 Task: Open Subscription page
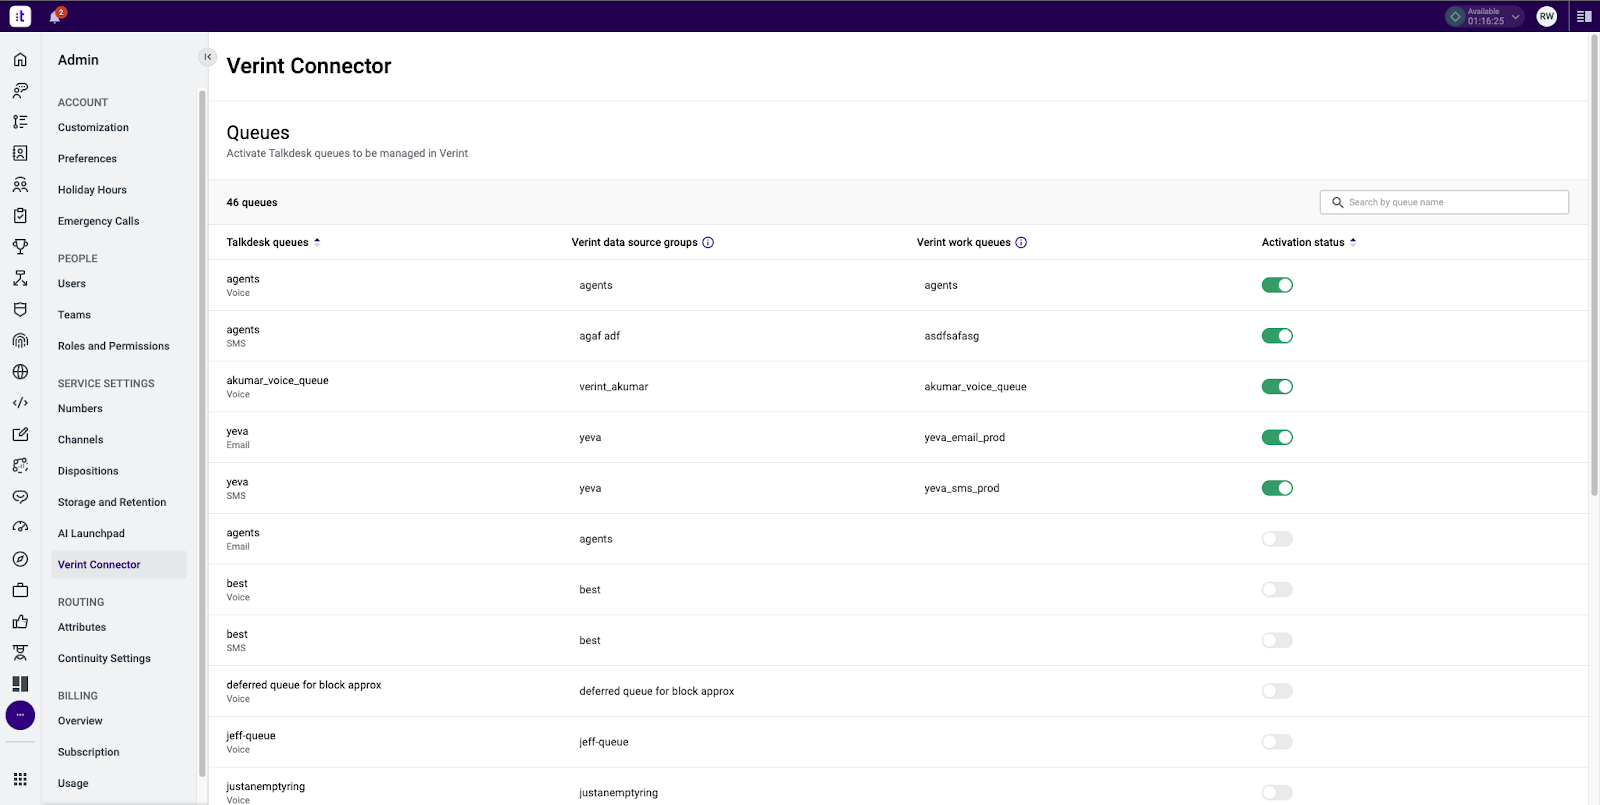tap(88, 752)
